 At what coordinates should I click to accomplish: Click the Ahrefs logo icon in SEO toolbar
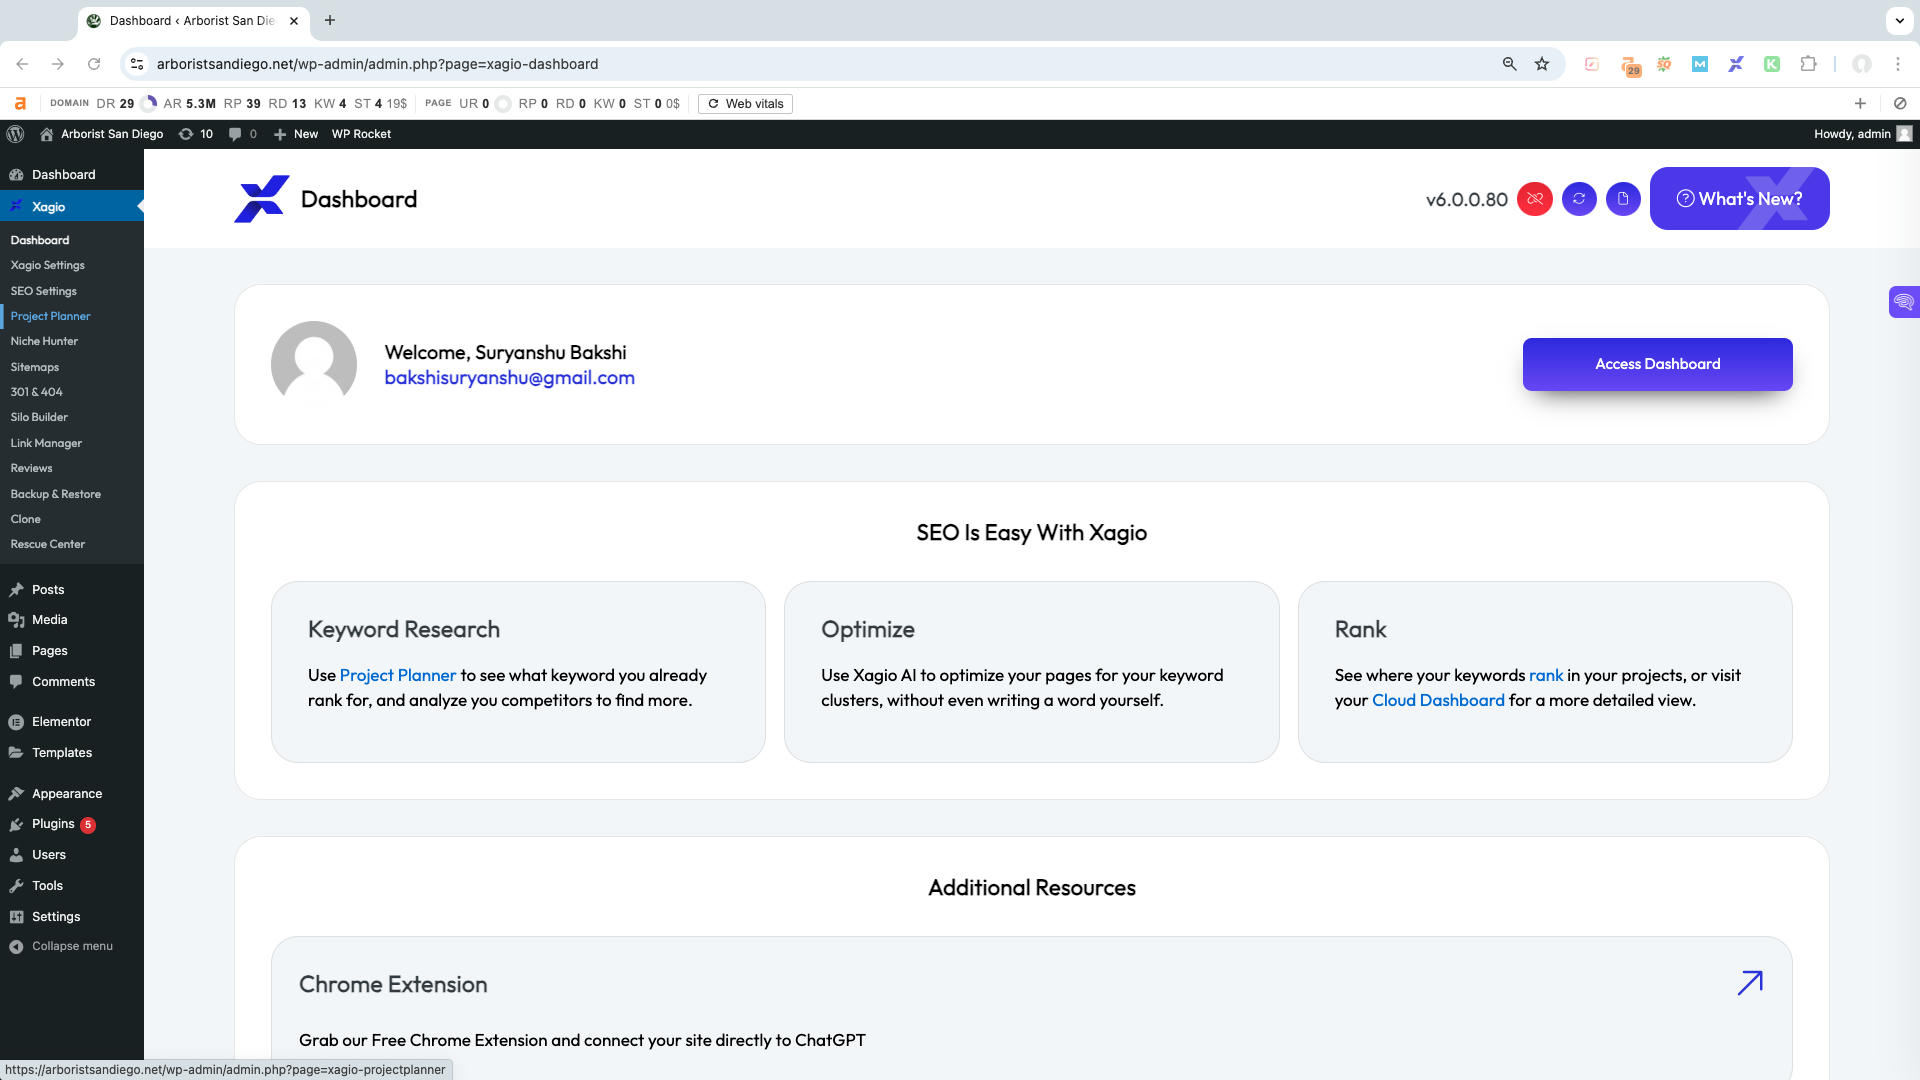(x=20, y=104)
